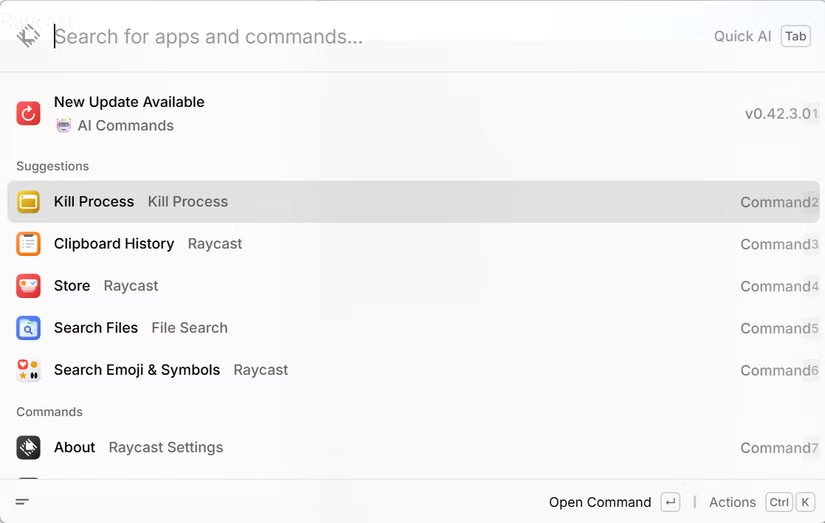Click the About Raycast Settings icon
The image size is (825, 523).
coord(28,448)
